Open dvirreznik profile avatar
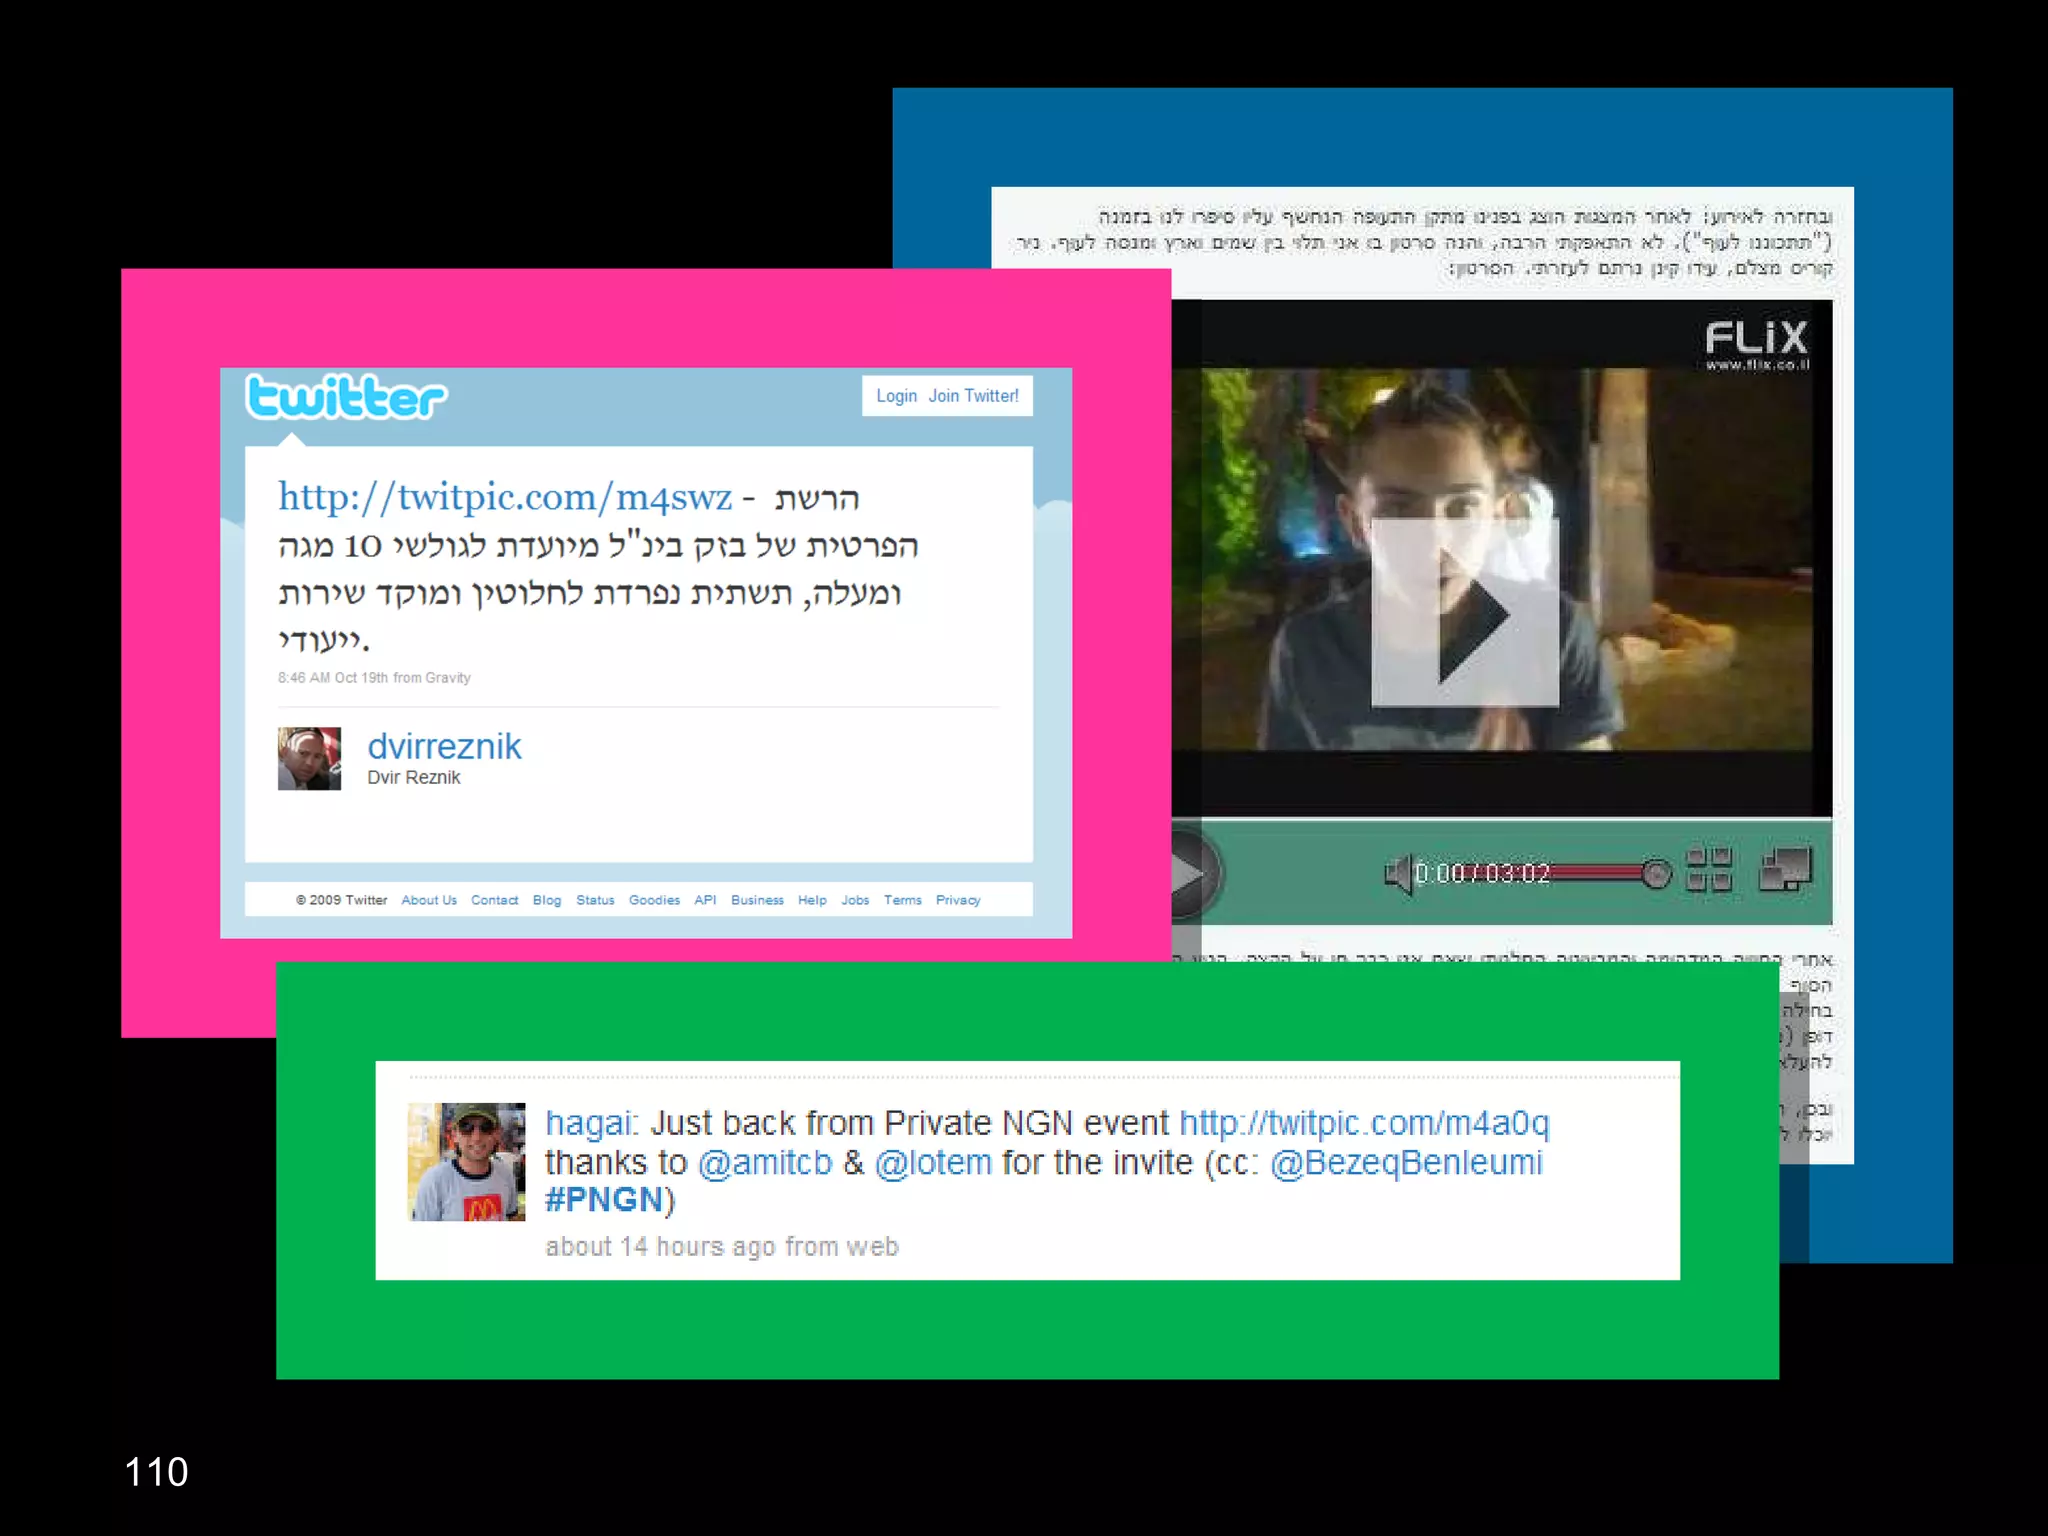 [309, 758]
